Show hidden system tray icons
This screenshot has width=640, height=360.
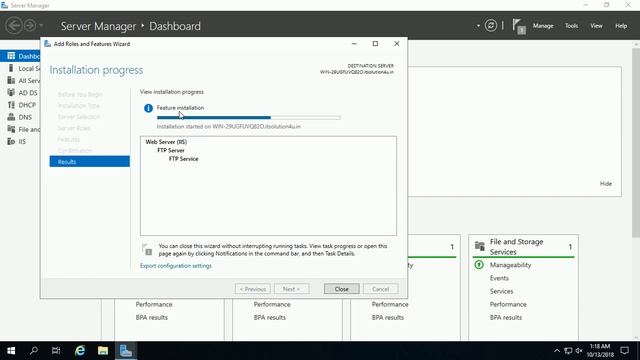(x=557, y=351)
